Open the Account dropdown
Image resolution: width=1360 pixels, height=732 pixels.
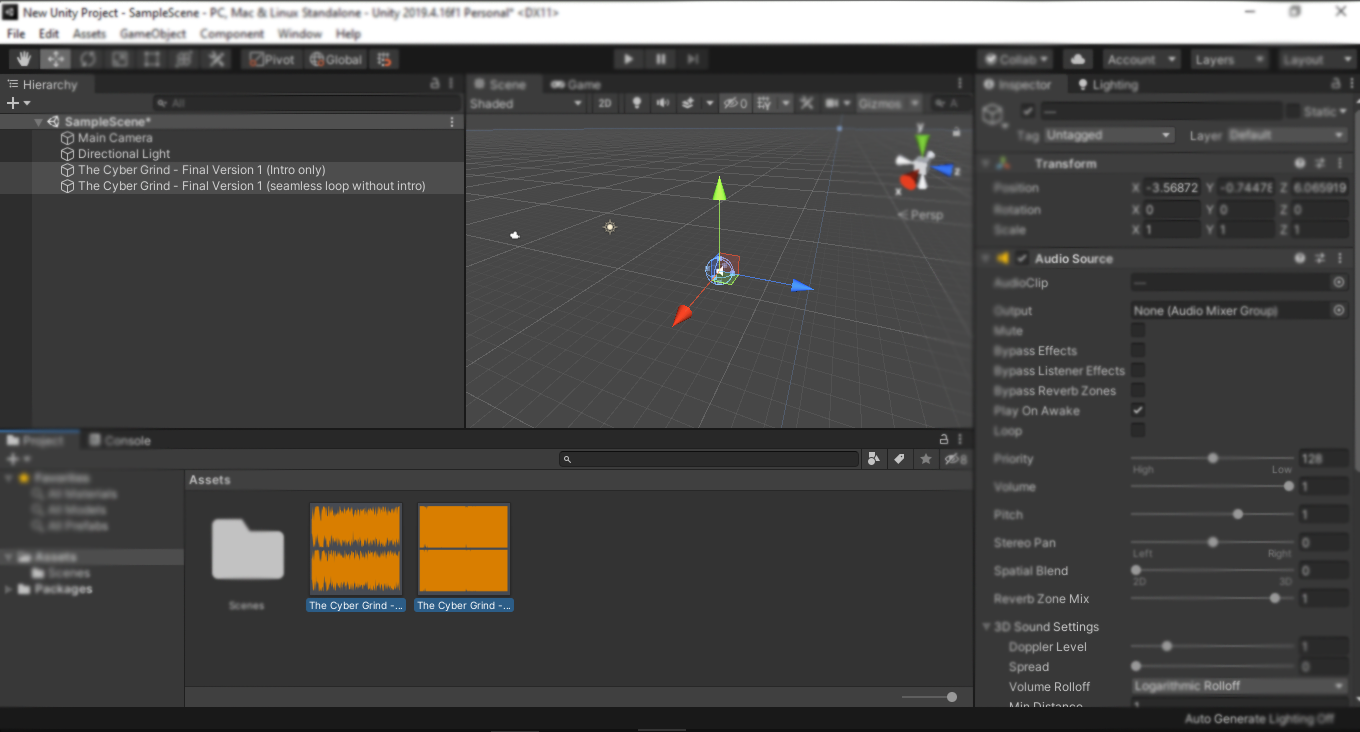click(x=1141, y=59)
